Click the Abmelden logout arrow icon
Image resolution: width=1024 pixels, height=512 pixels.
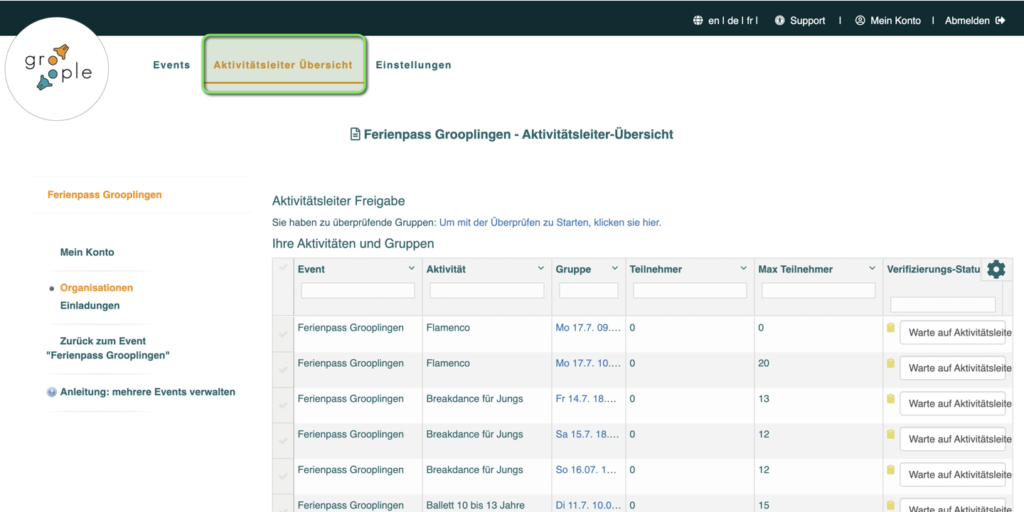pyautogui.click(x=1000, y=21)
